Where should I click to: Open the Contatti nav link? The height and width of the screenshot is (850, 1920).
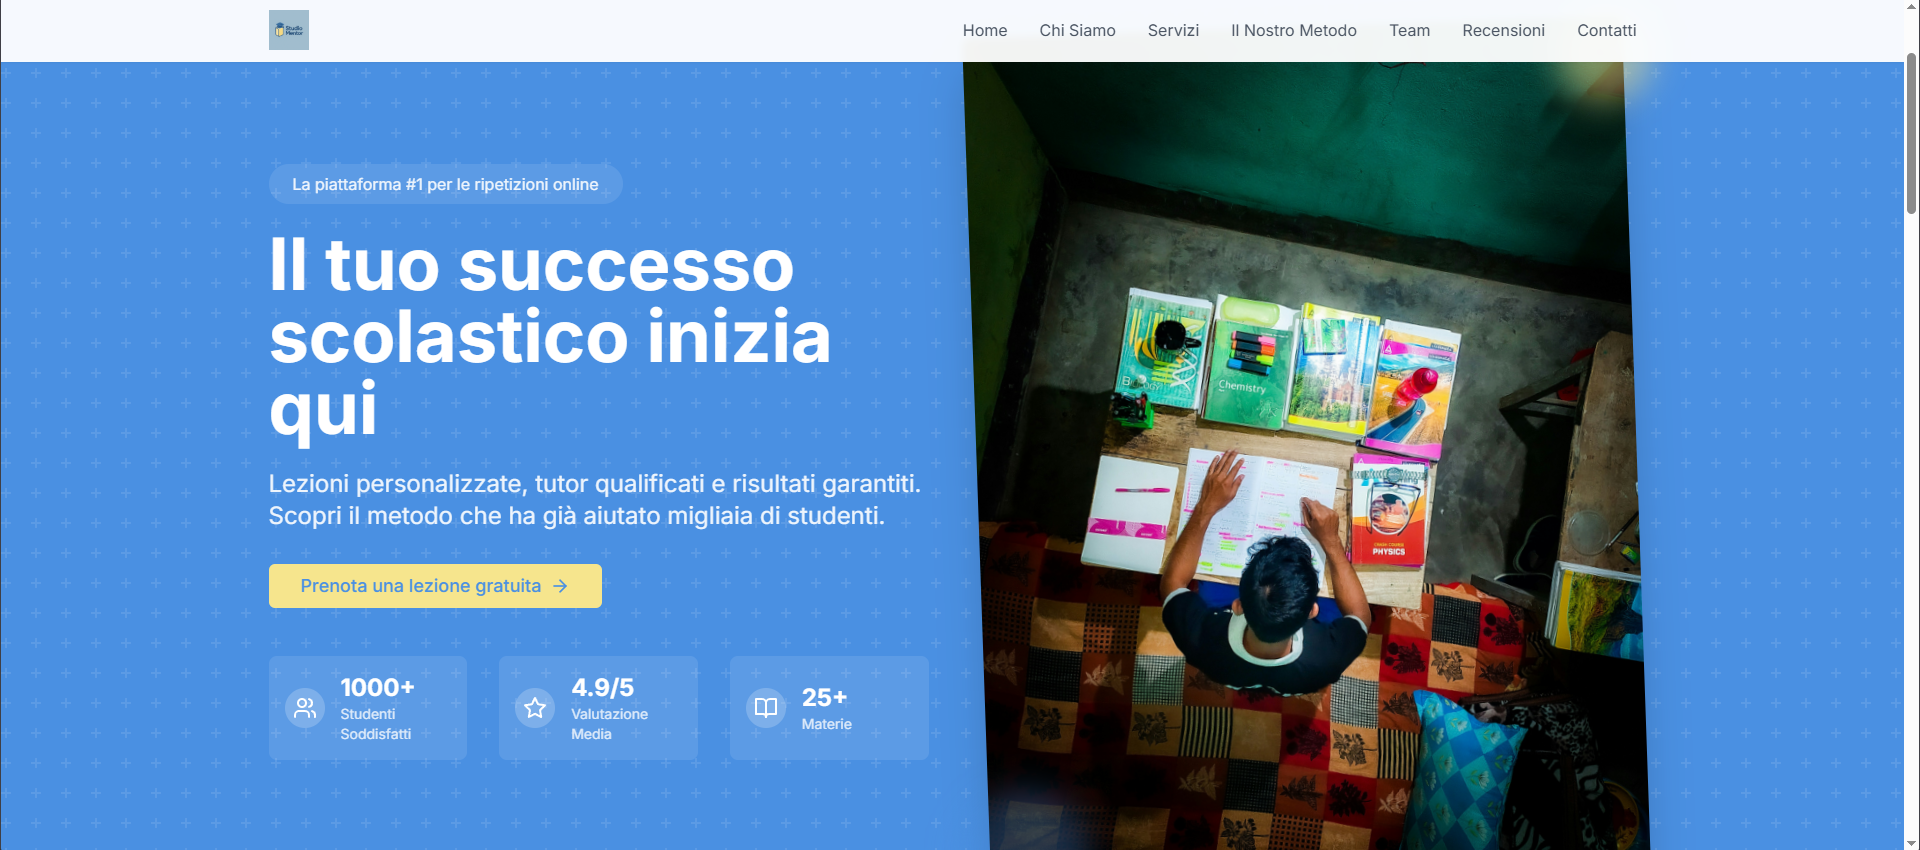[x=1606, y=30]
